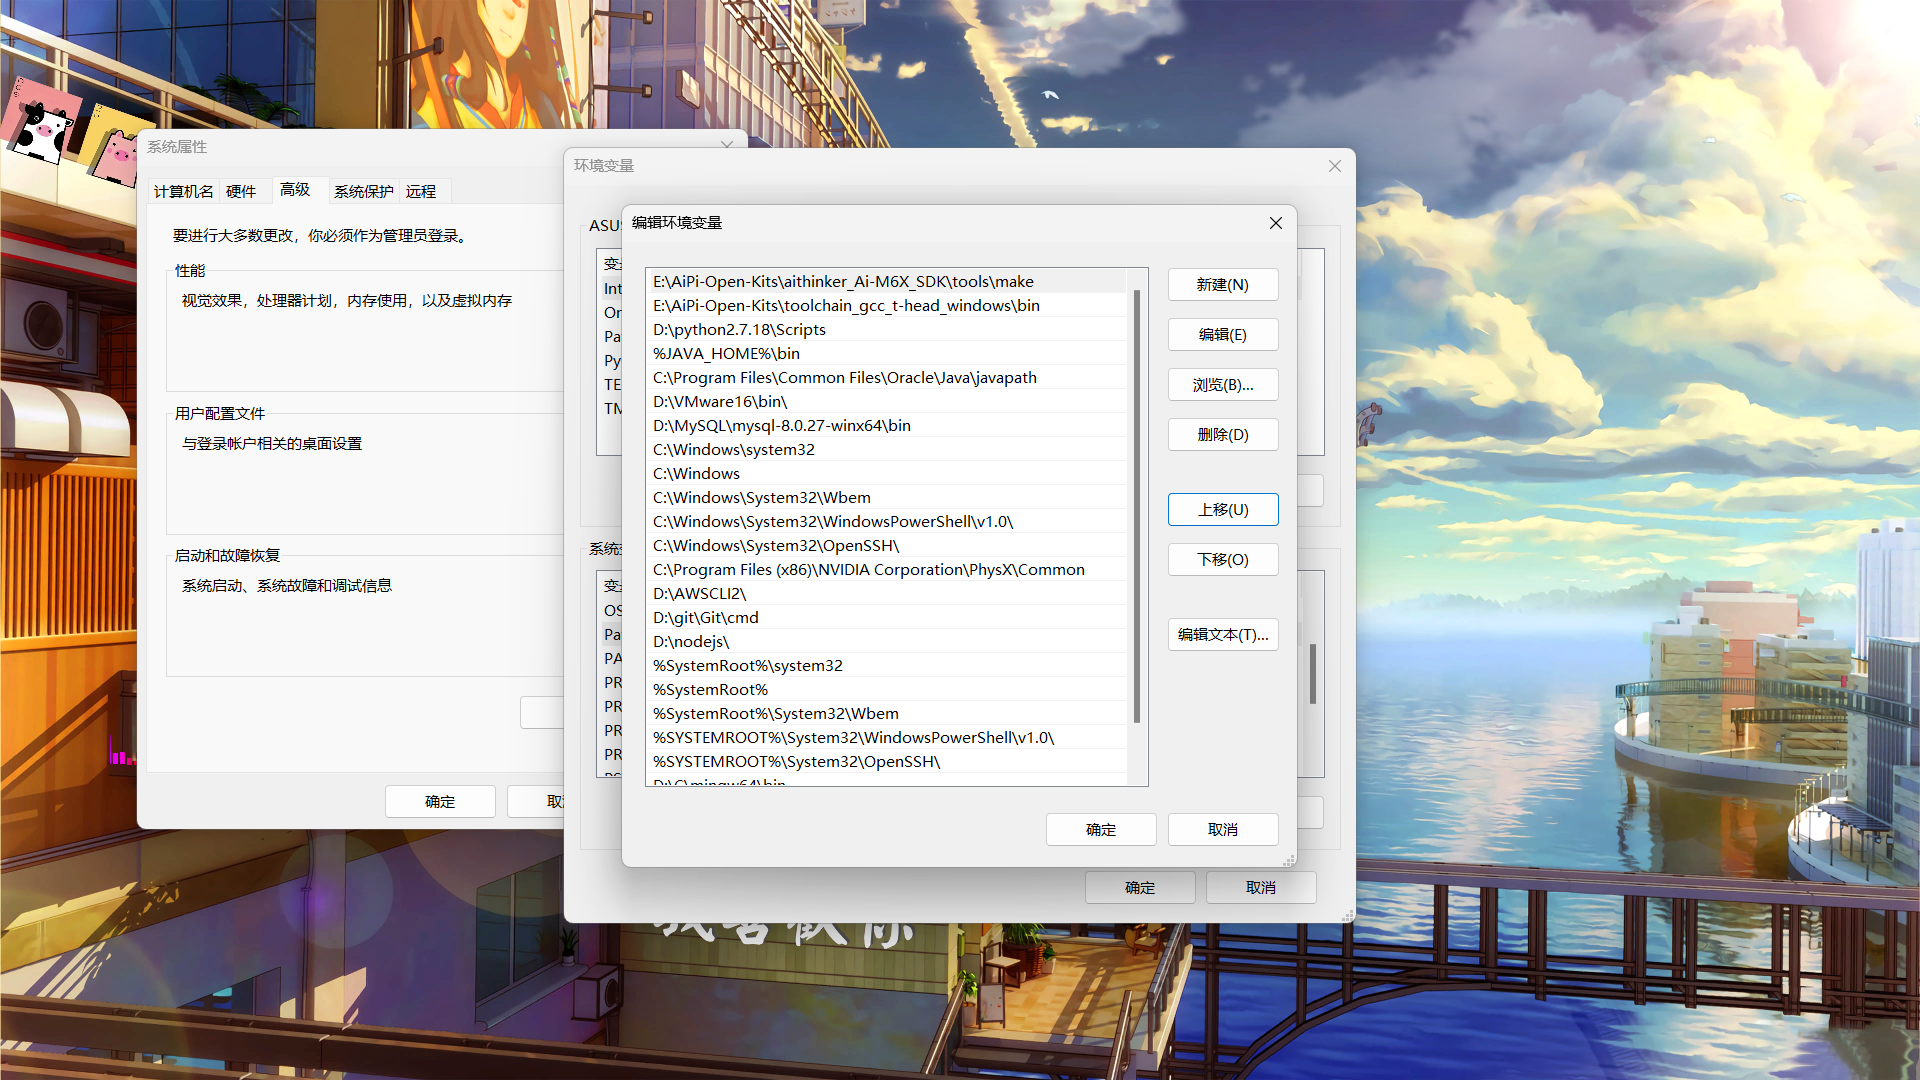Select the Oracle\Java\javapath entry
The image size is (1920, 1080).
(886, 378)
